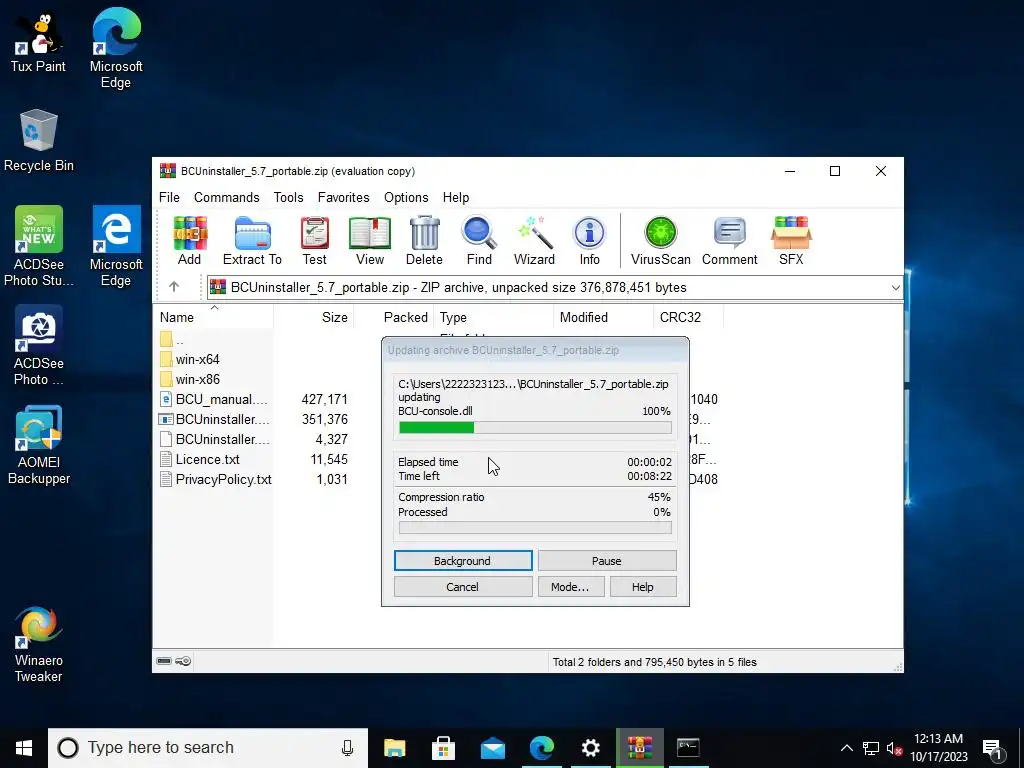
Task: Expand the archive path dropdown
Action: click(895, 287)
